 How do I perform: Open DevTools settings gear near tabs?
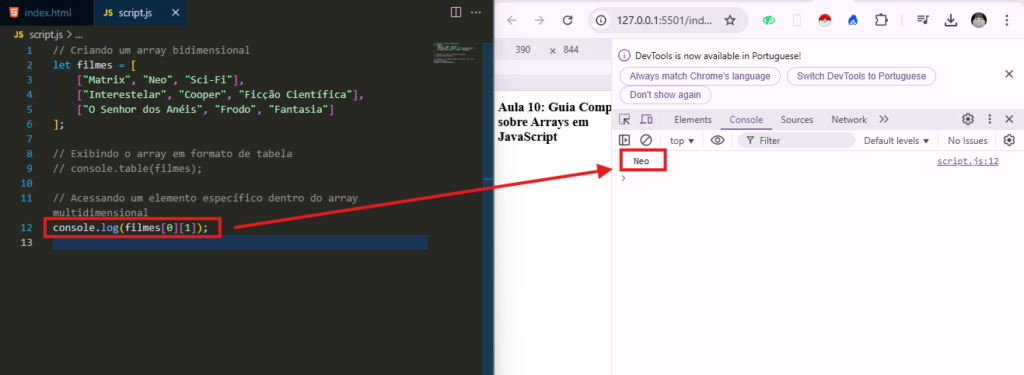click(968, 120)
